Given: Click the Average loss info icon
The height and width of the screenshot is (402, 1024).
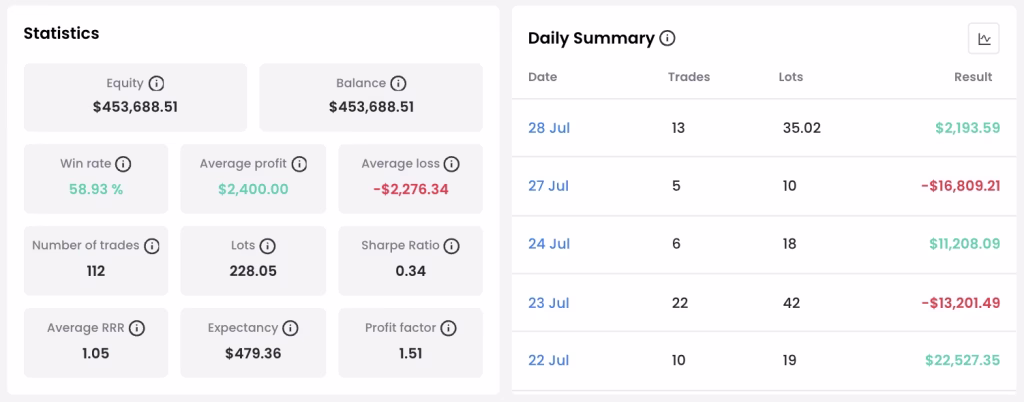Looking at the screenshot, I should (452, 164).
